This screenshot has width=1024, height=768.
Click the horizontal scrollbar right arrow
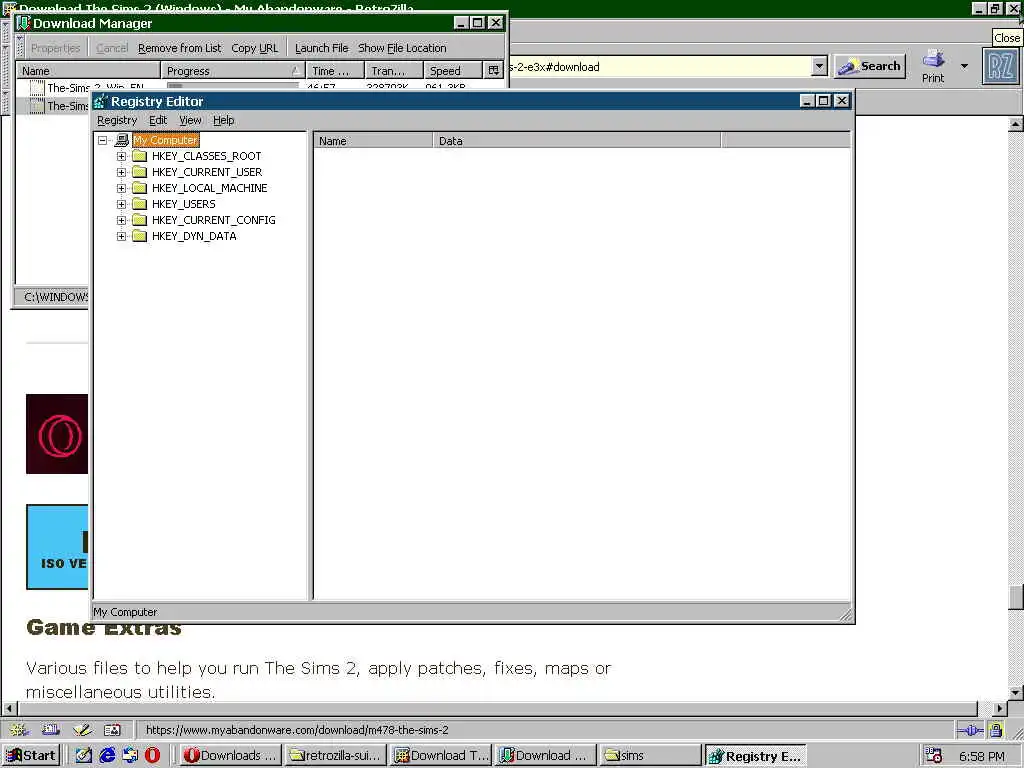click(x=999, y=708)
